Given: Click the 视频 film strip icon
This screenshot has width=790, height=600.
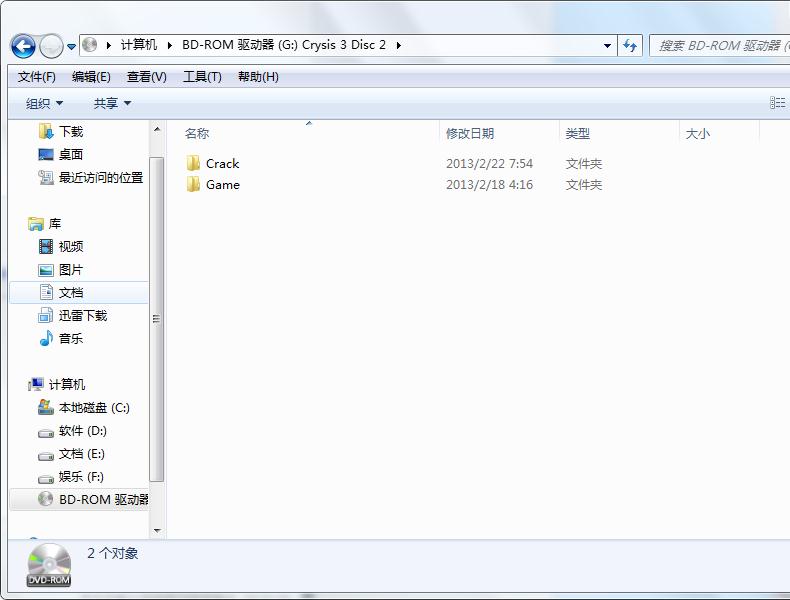Looking at the screenshot, I should point(46,246).
